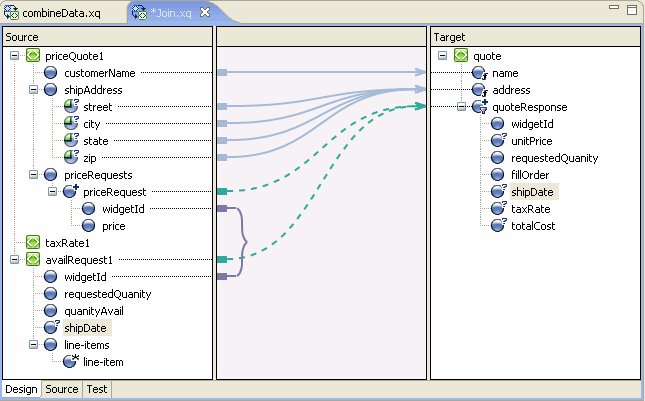Collapse the quote target tree node
The height and width of the screenshot is (401, 645).
click(442, 57)
